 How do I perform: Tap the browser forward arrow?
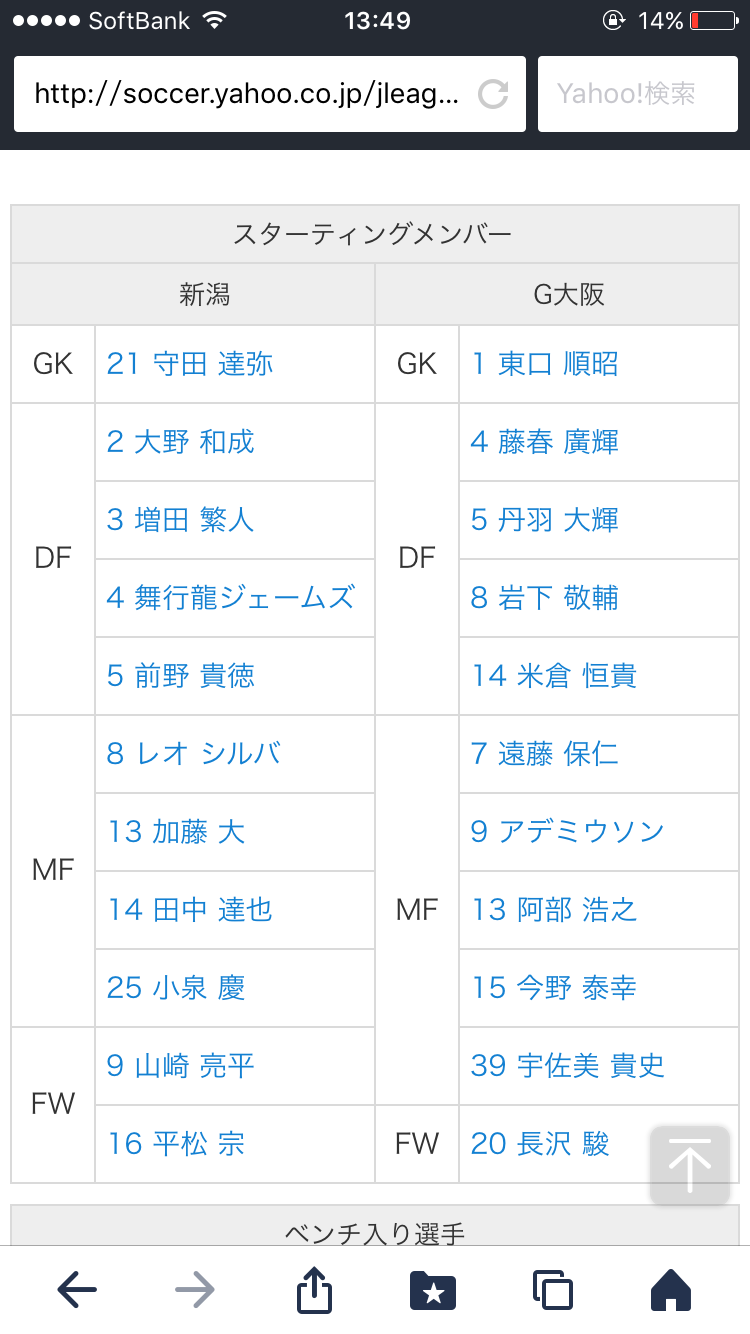pyautogui.click(x=195, y=1290)
